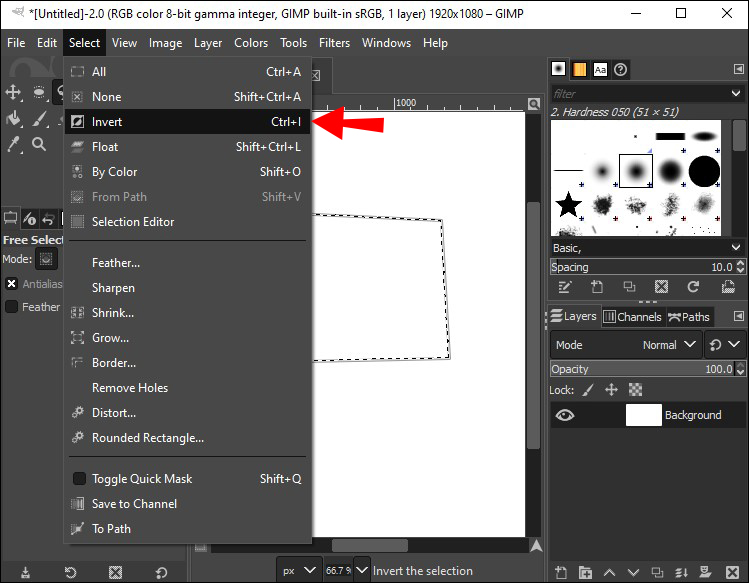Click the layer Opacity slider
This screenshot has height=583, width=749.
642,369
